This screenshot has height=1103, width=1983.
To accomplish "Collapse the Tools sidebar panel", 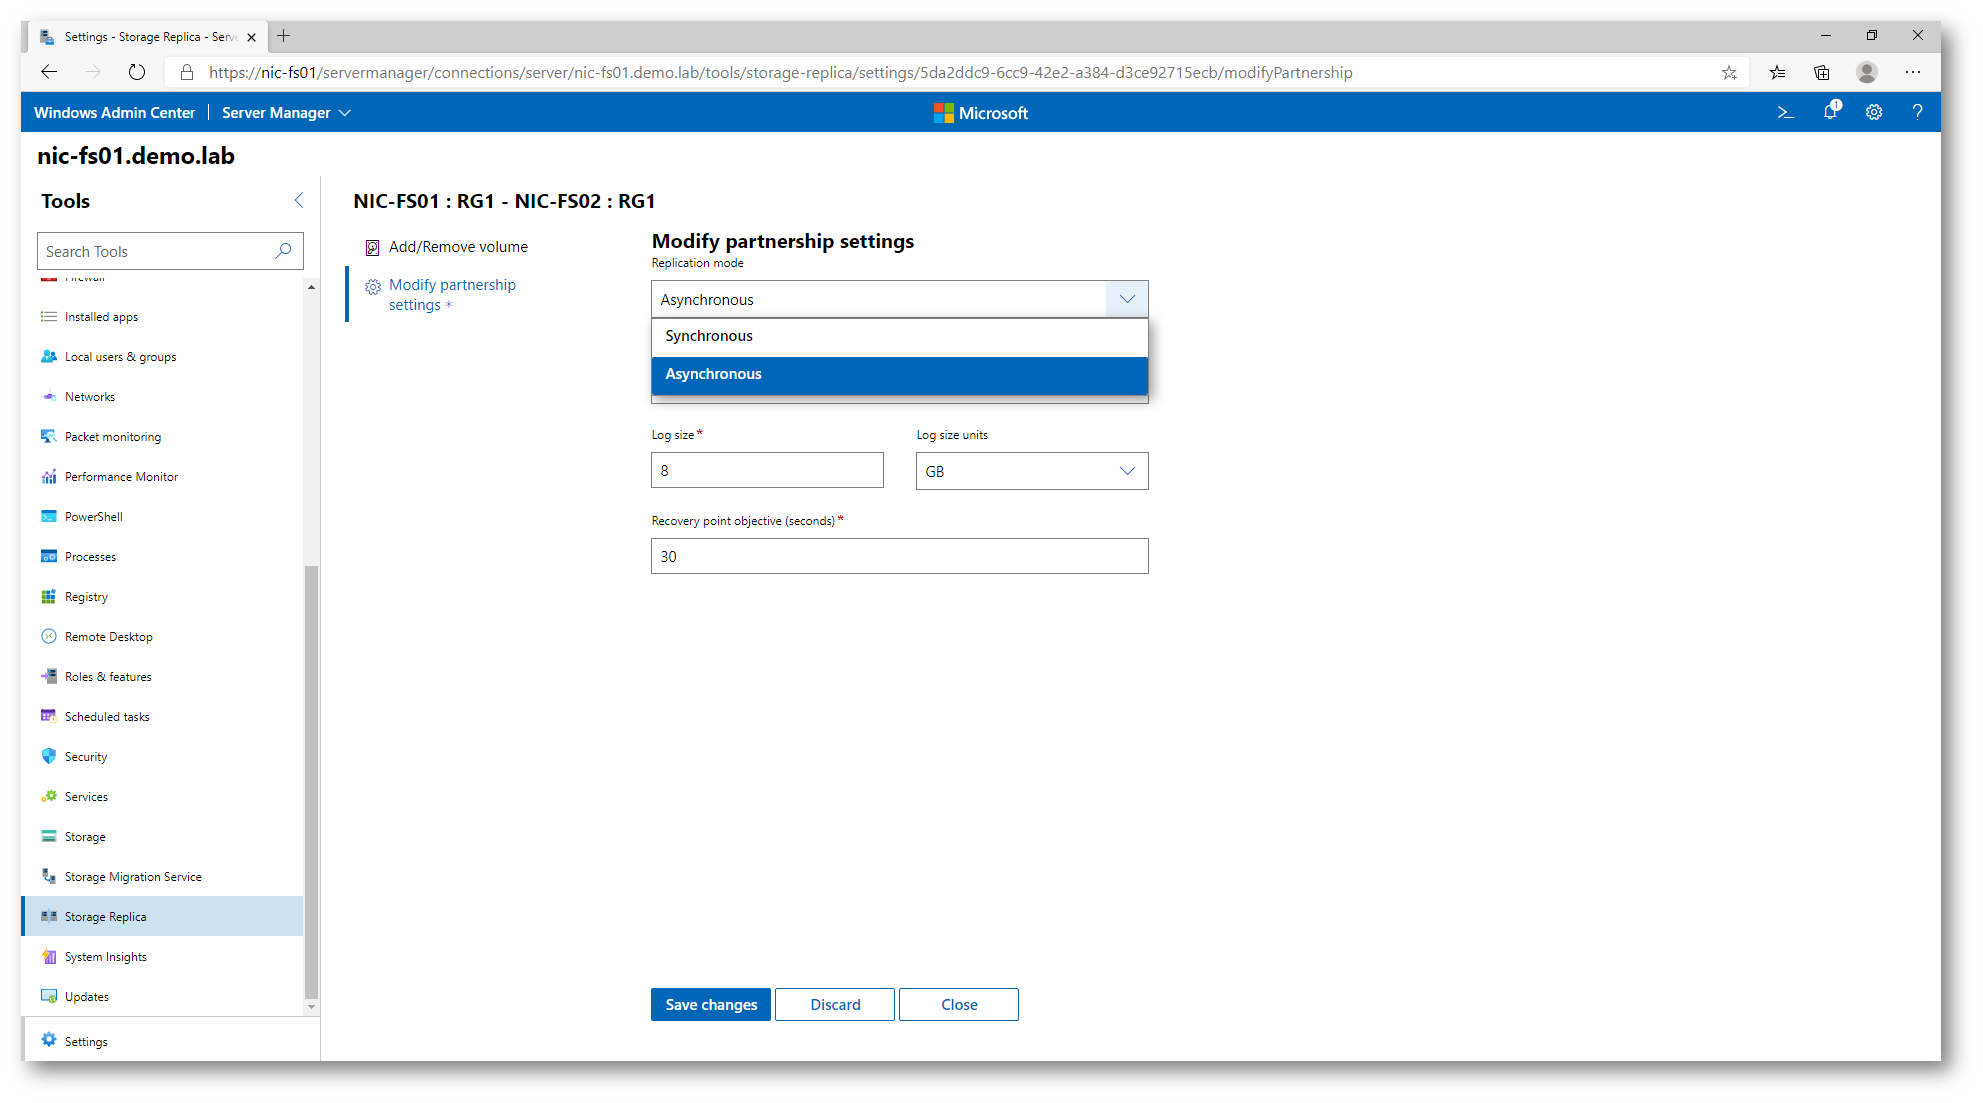I will tap(299, 201).
